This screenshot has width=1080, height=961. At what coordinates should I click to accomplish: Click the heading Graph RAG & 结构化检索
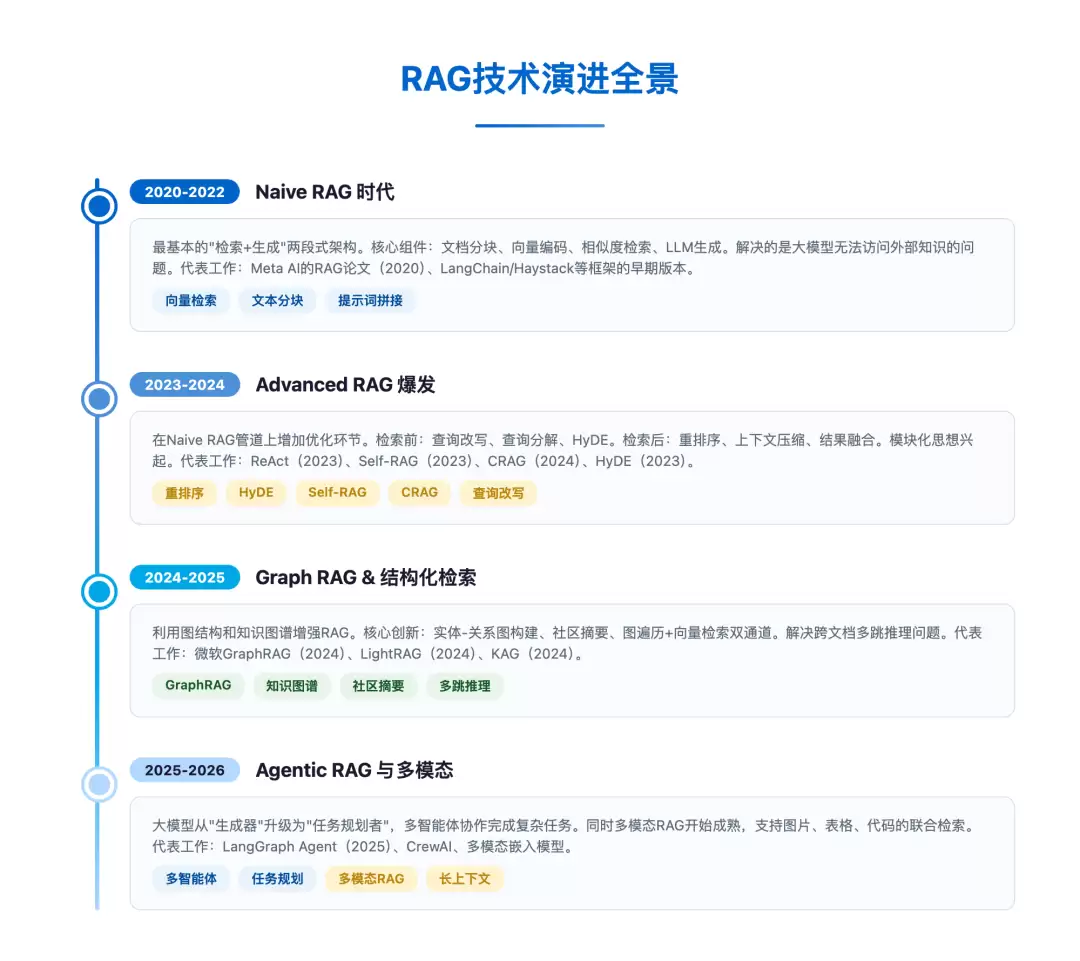pyautogui.click(x=366, y=577)
